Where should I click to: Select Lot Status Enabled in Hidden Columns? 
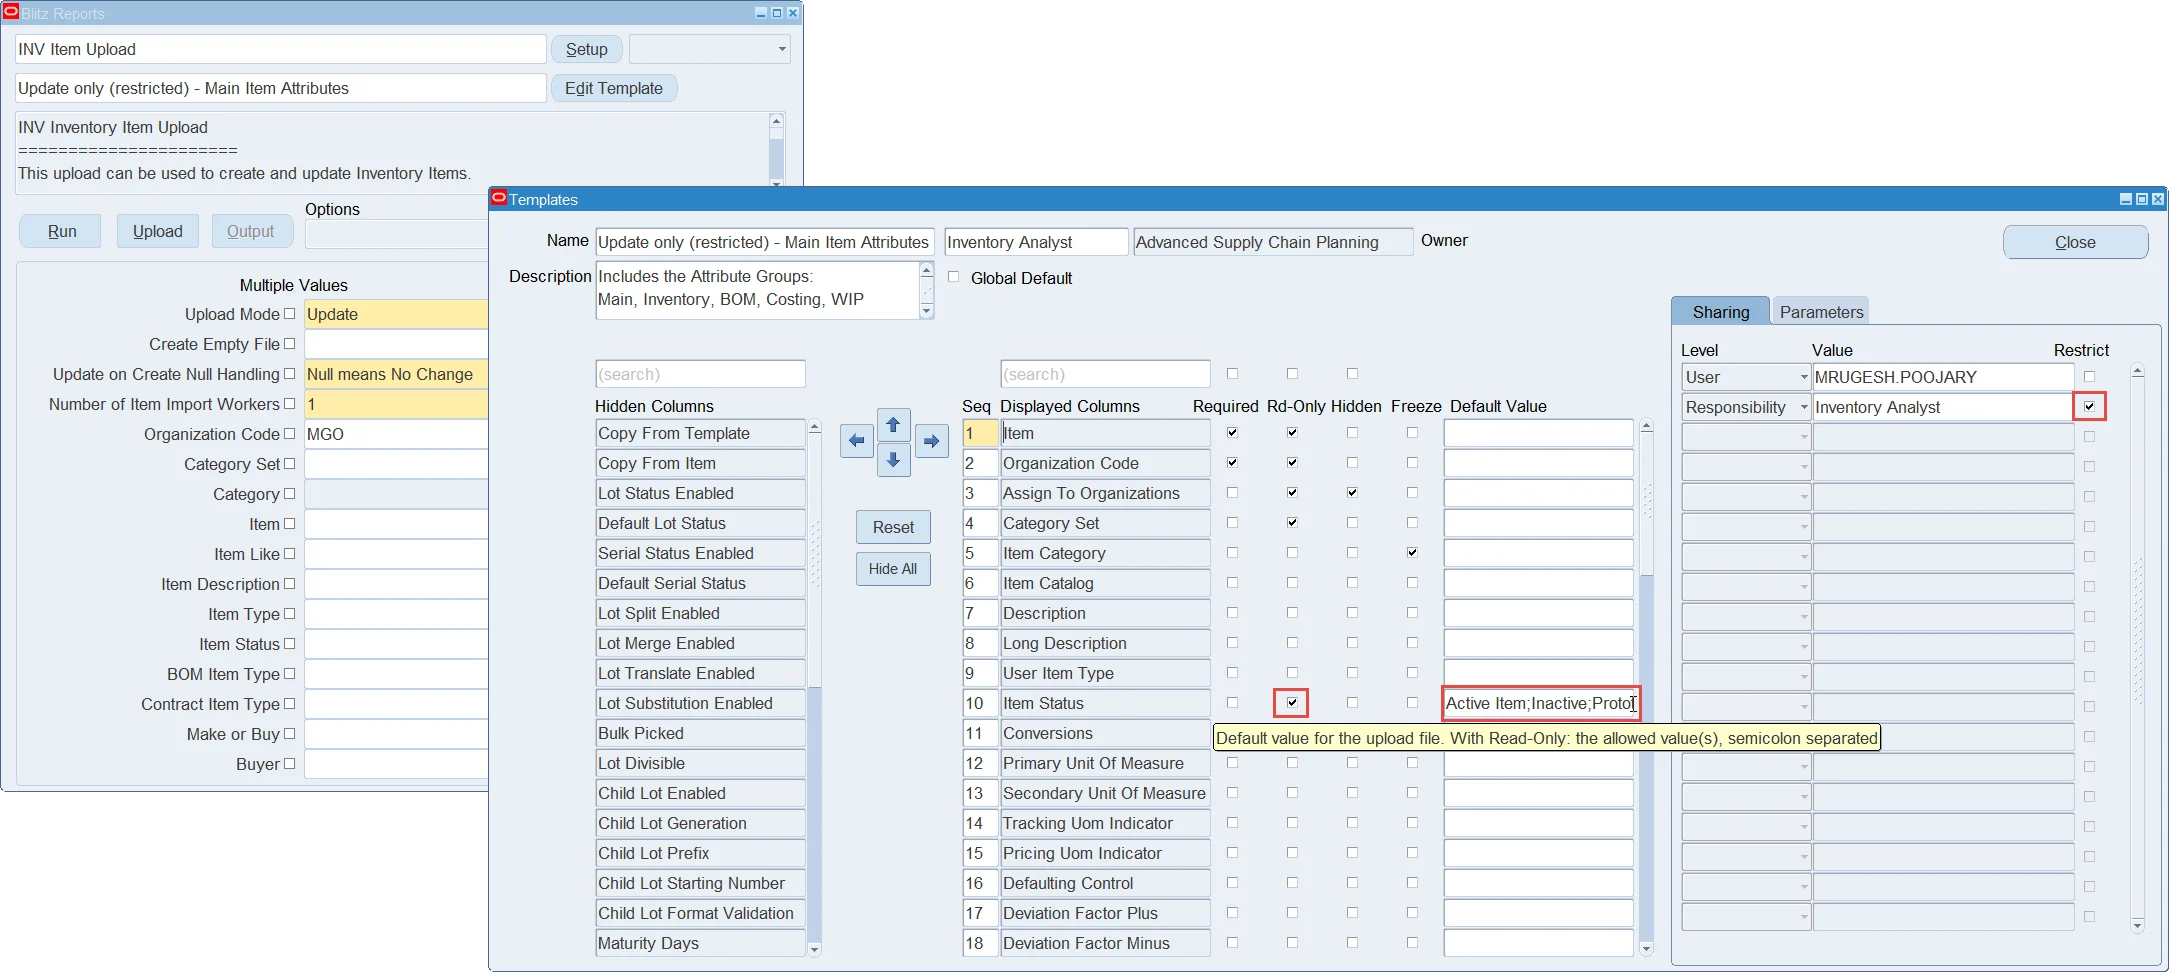[700, 493]
